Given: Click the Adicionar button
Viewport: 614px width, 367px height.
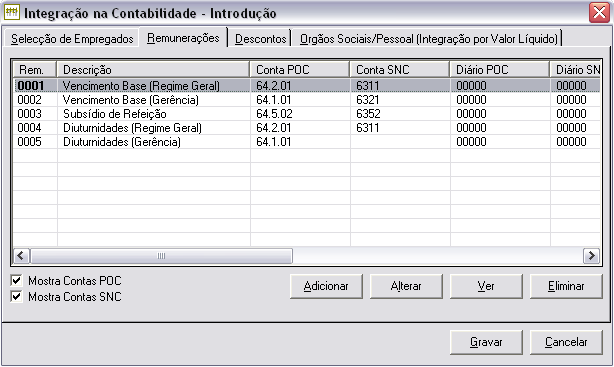Looking at the screenshot, I should click(x=326, y=286).
